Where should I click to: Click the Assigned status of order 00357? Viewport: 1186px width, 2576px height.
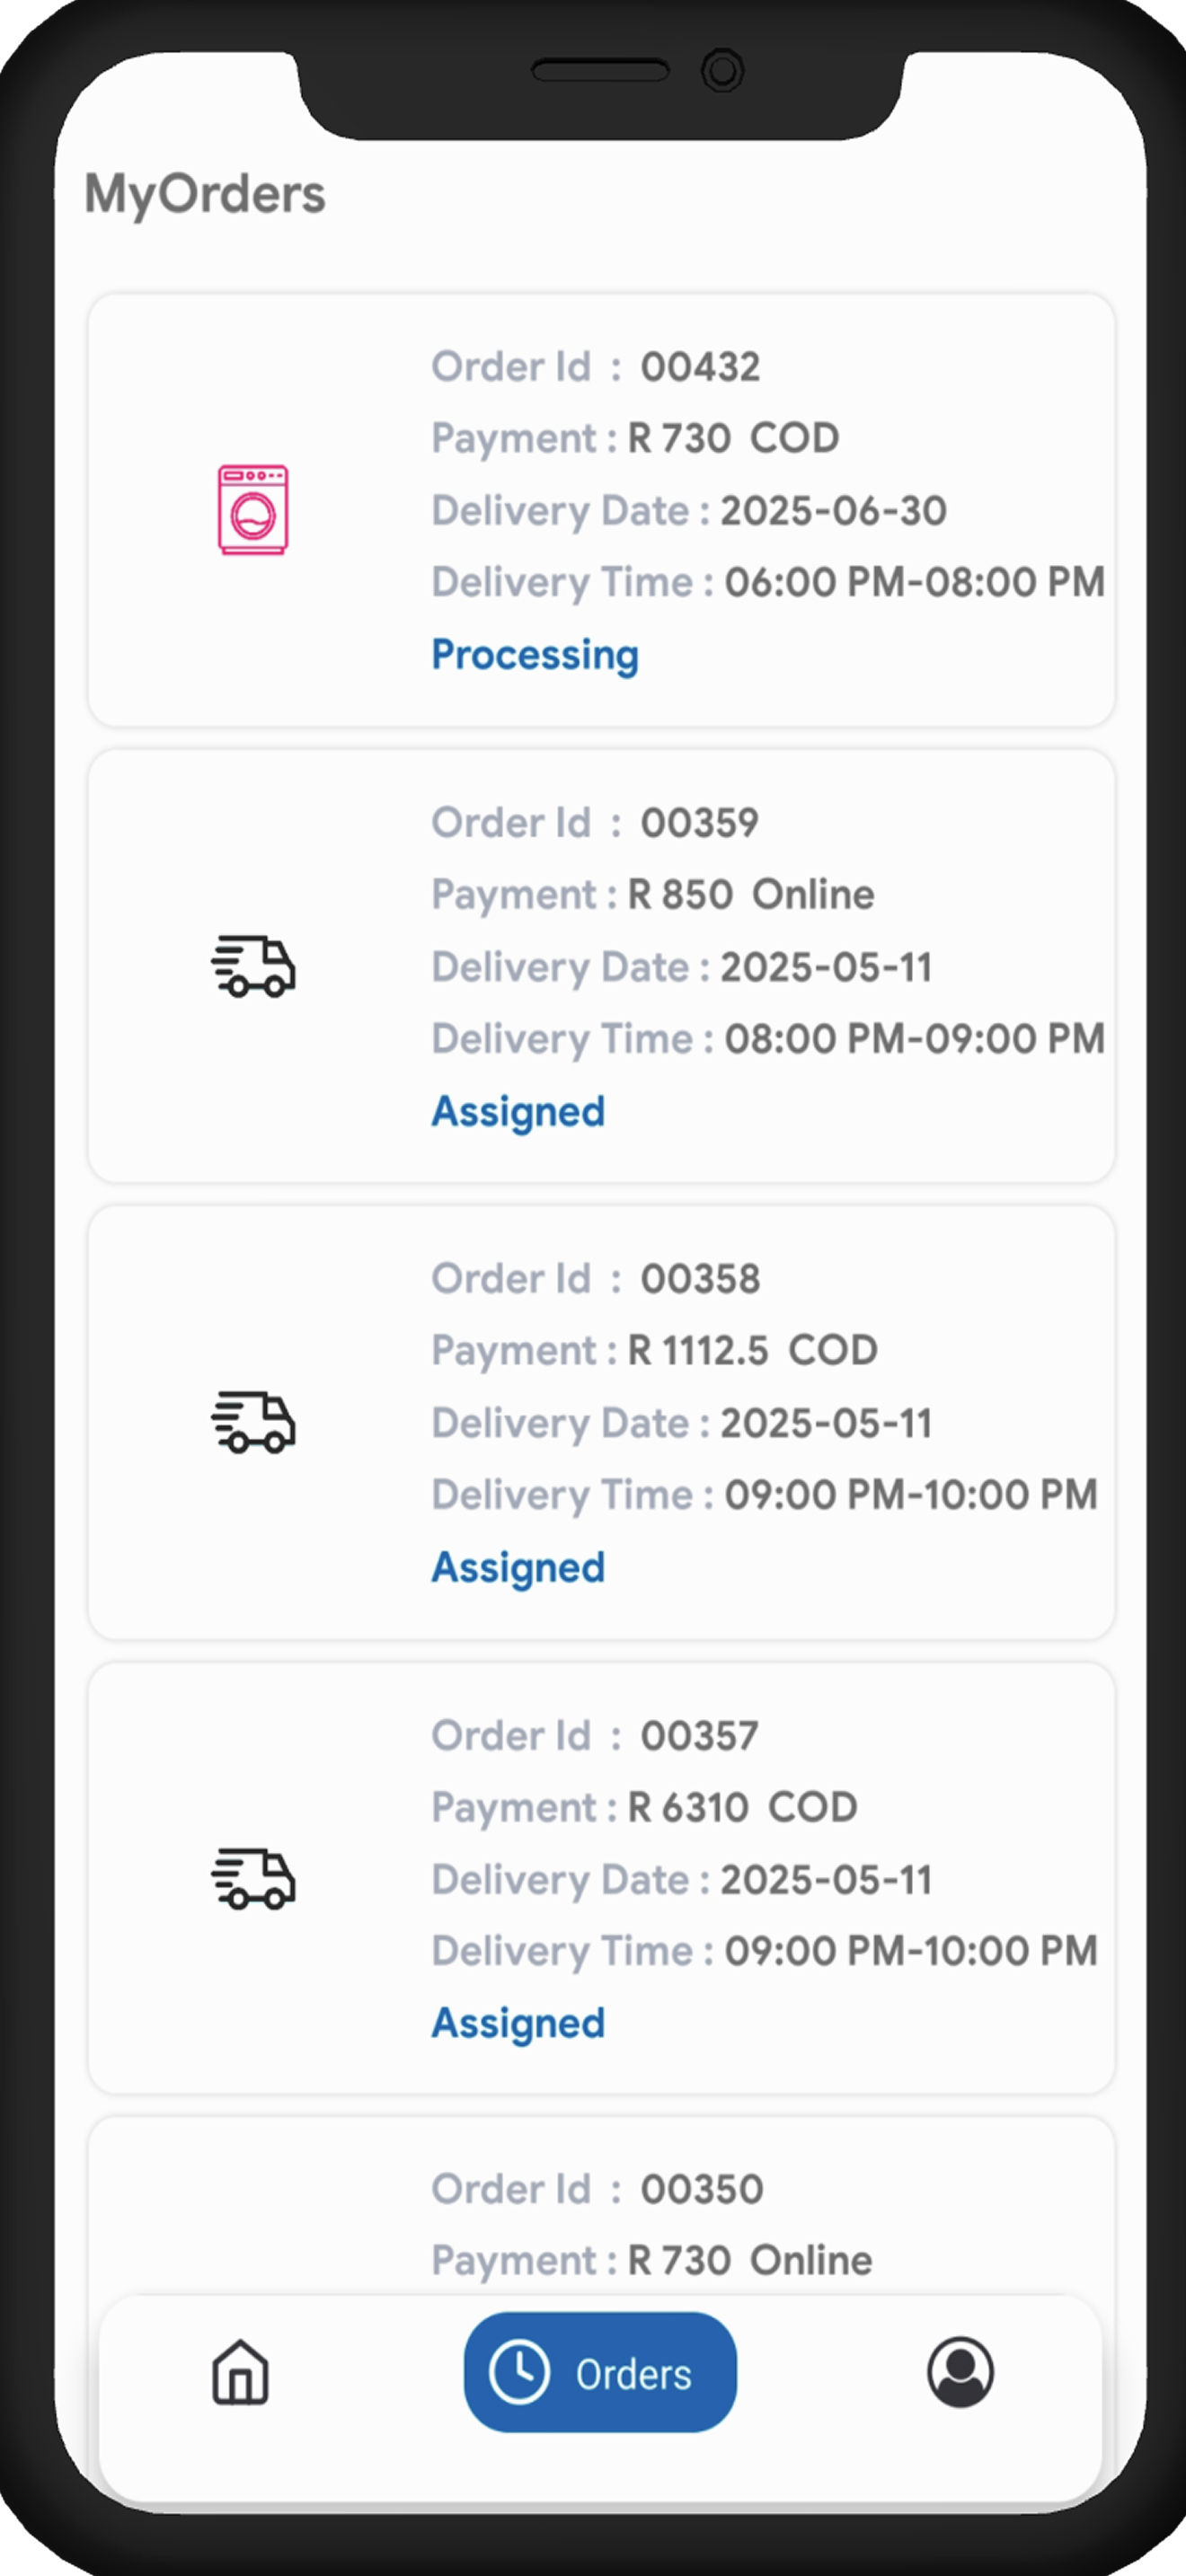(x=518, y=2024)
